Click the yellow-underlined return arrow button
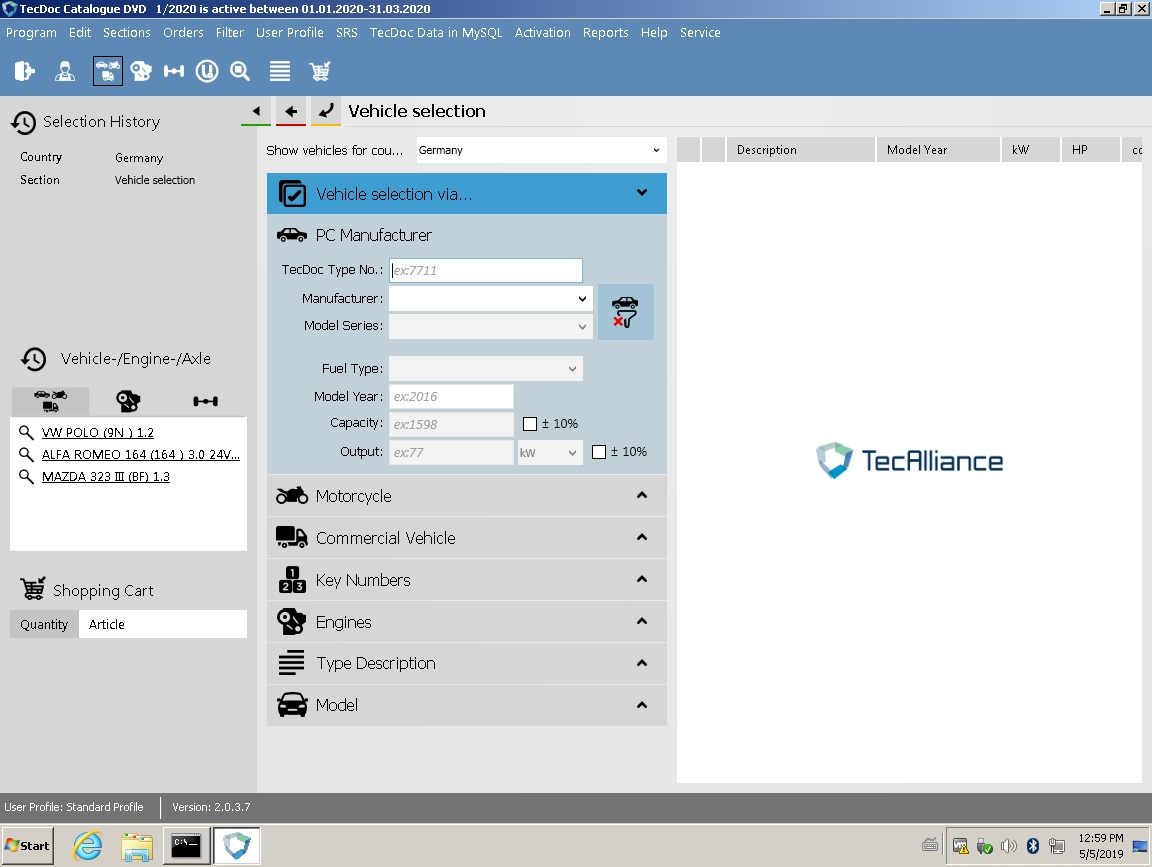The image size is (1152, 867). point(325,111)
